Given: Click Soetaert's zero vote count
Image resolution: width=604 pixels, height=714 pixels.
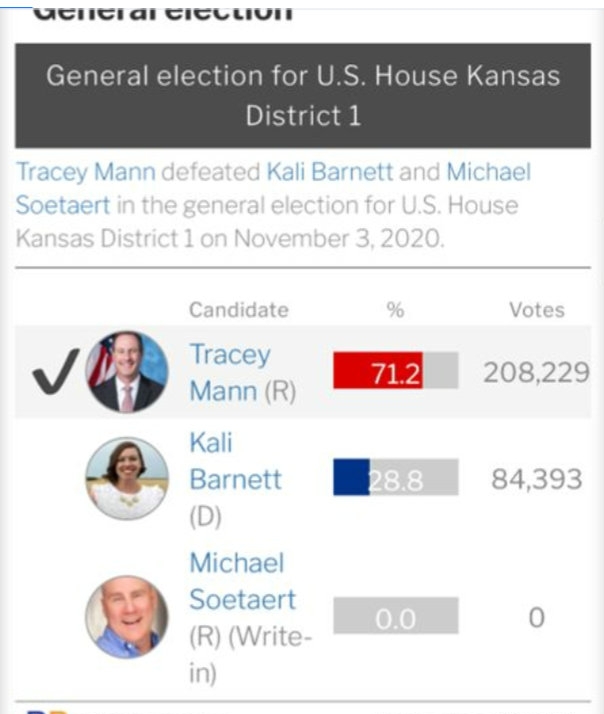Looking at the screenshot, I should point(536,617).
